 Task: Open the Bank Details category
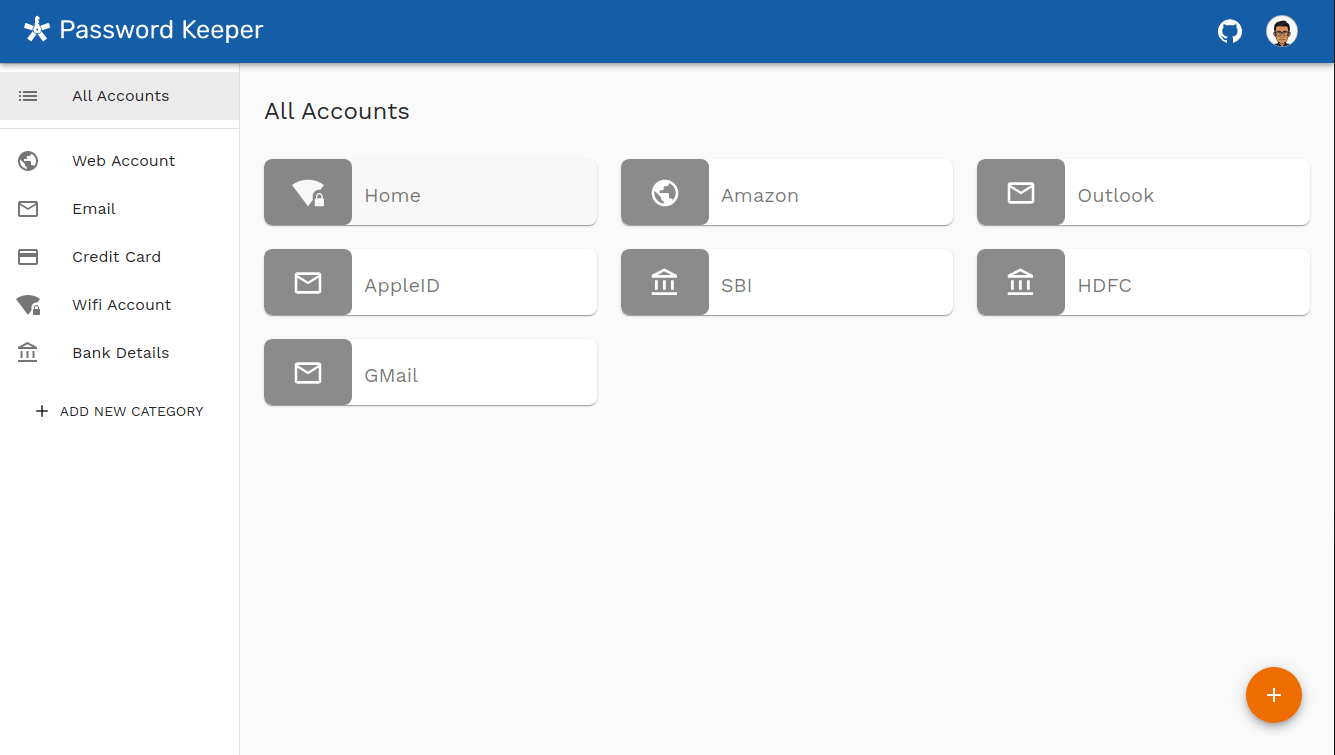[120, 353]
